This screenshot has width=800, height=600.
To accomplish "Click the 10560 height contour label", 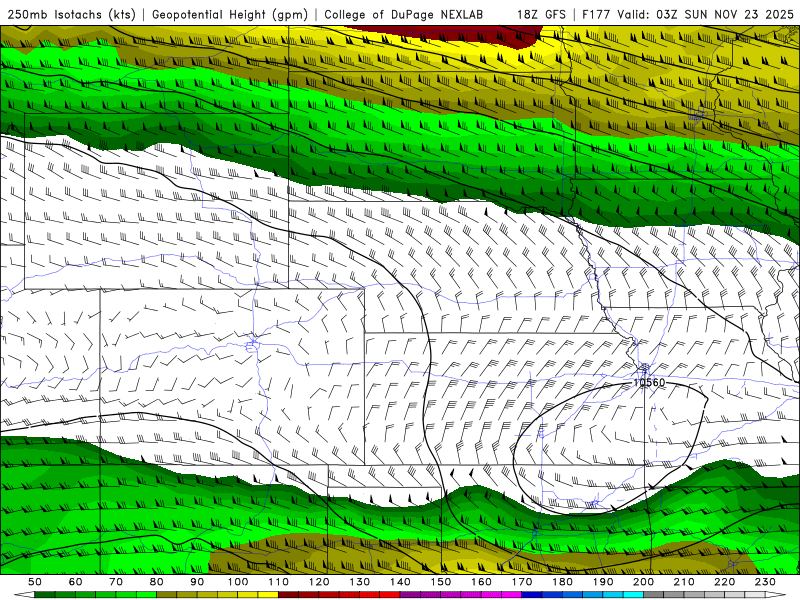I will pos(649,382).
